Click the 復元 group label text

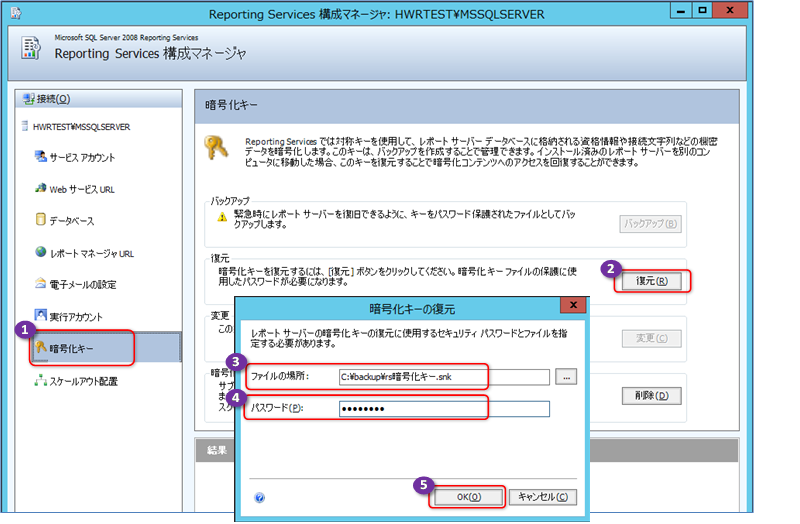tap(220, 258)
